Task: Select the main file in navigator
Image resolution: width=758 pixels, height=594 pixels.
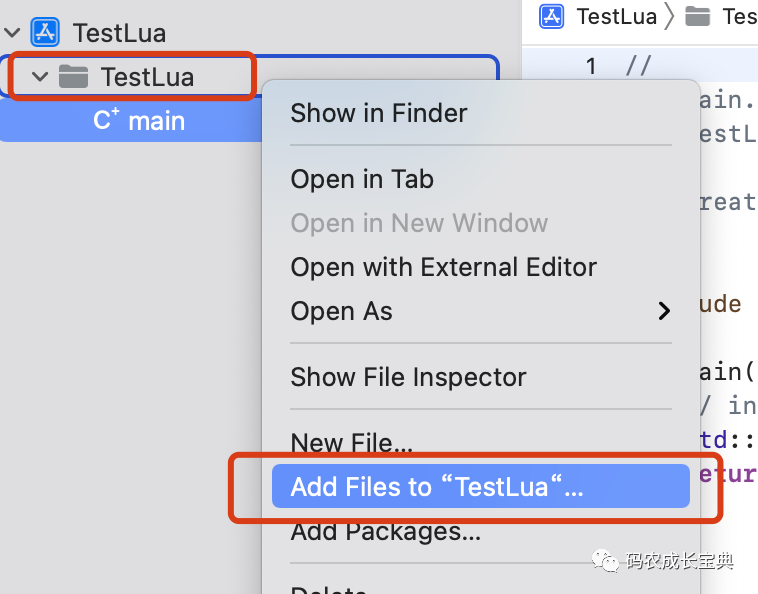Action: click(156, 121)
